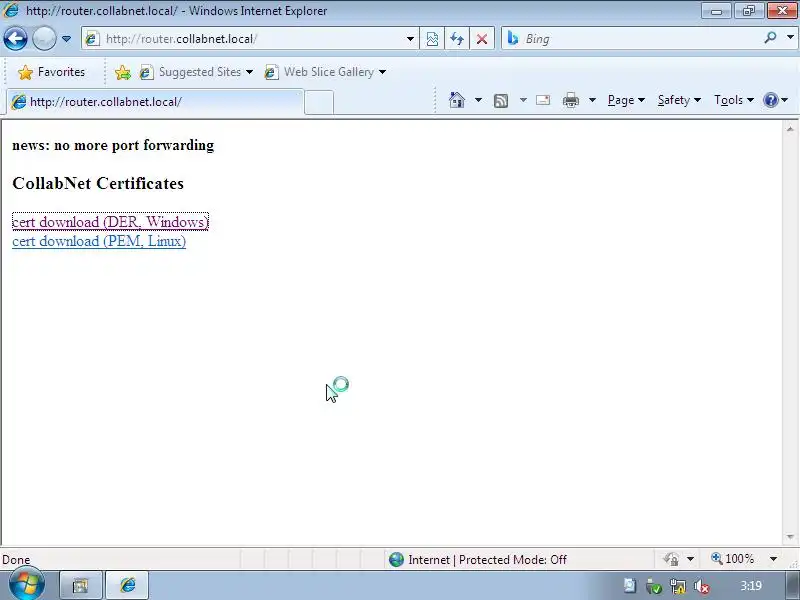The image size is (800, 600).
Task: Click the Web Slice Gallery page icon
Action: point(271,72)
